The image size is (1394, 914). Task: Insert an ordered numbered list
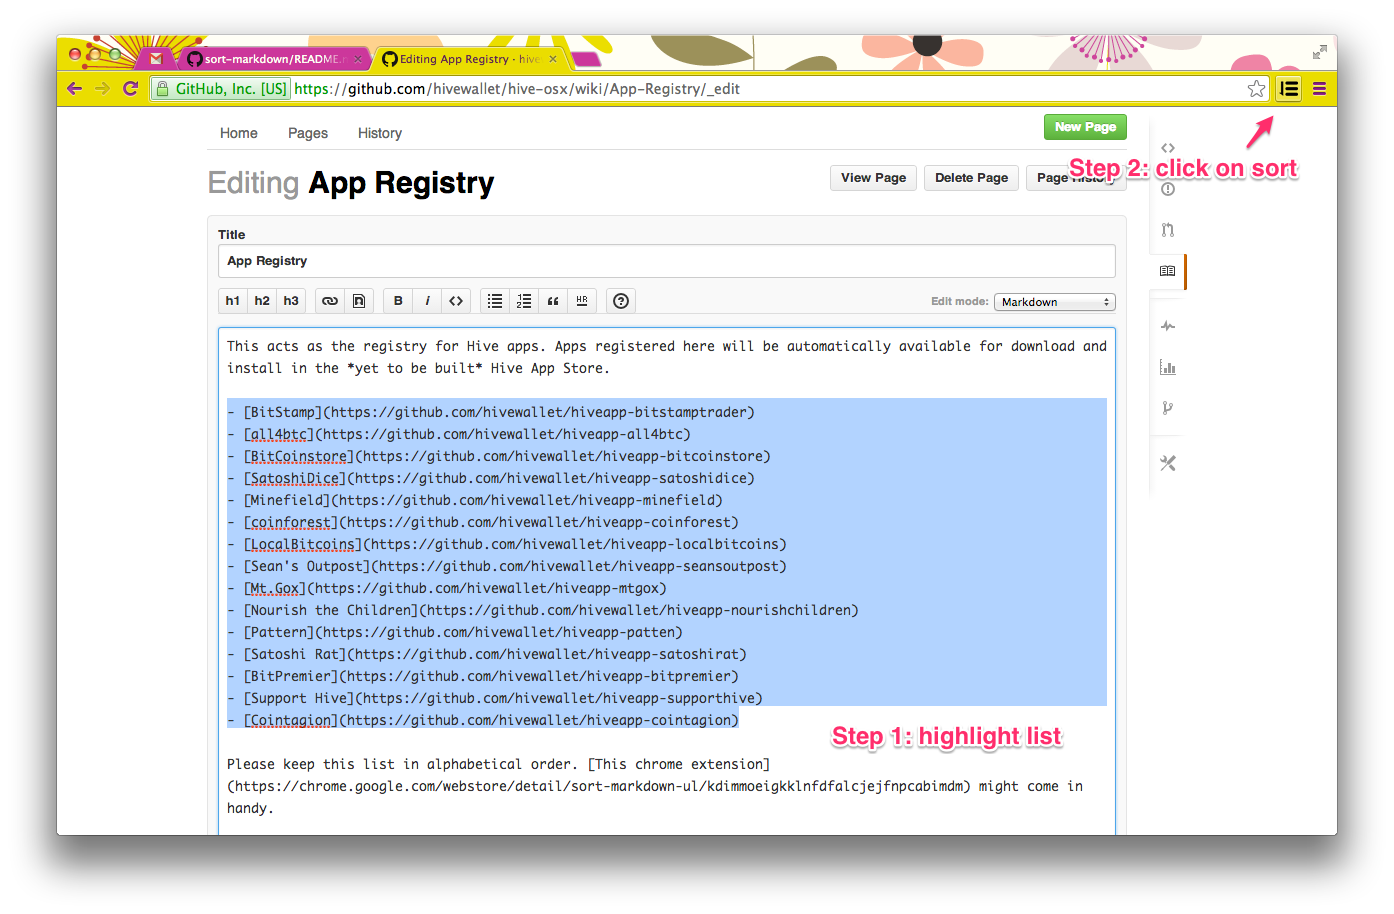click(524, 301)
